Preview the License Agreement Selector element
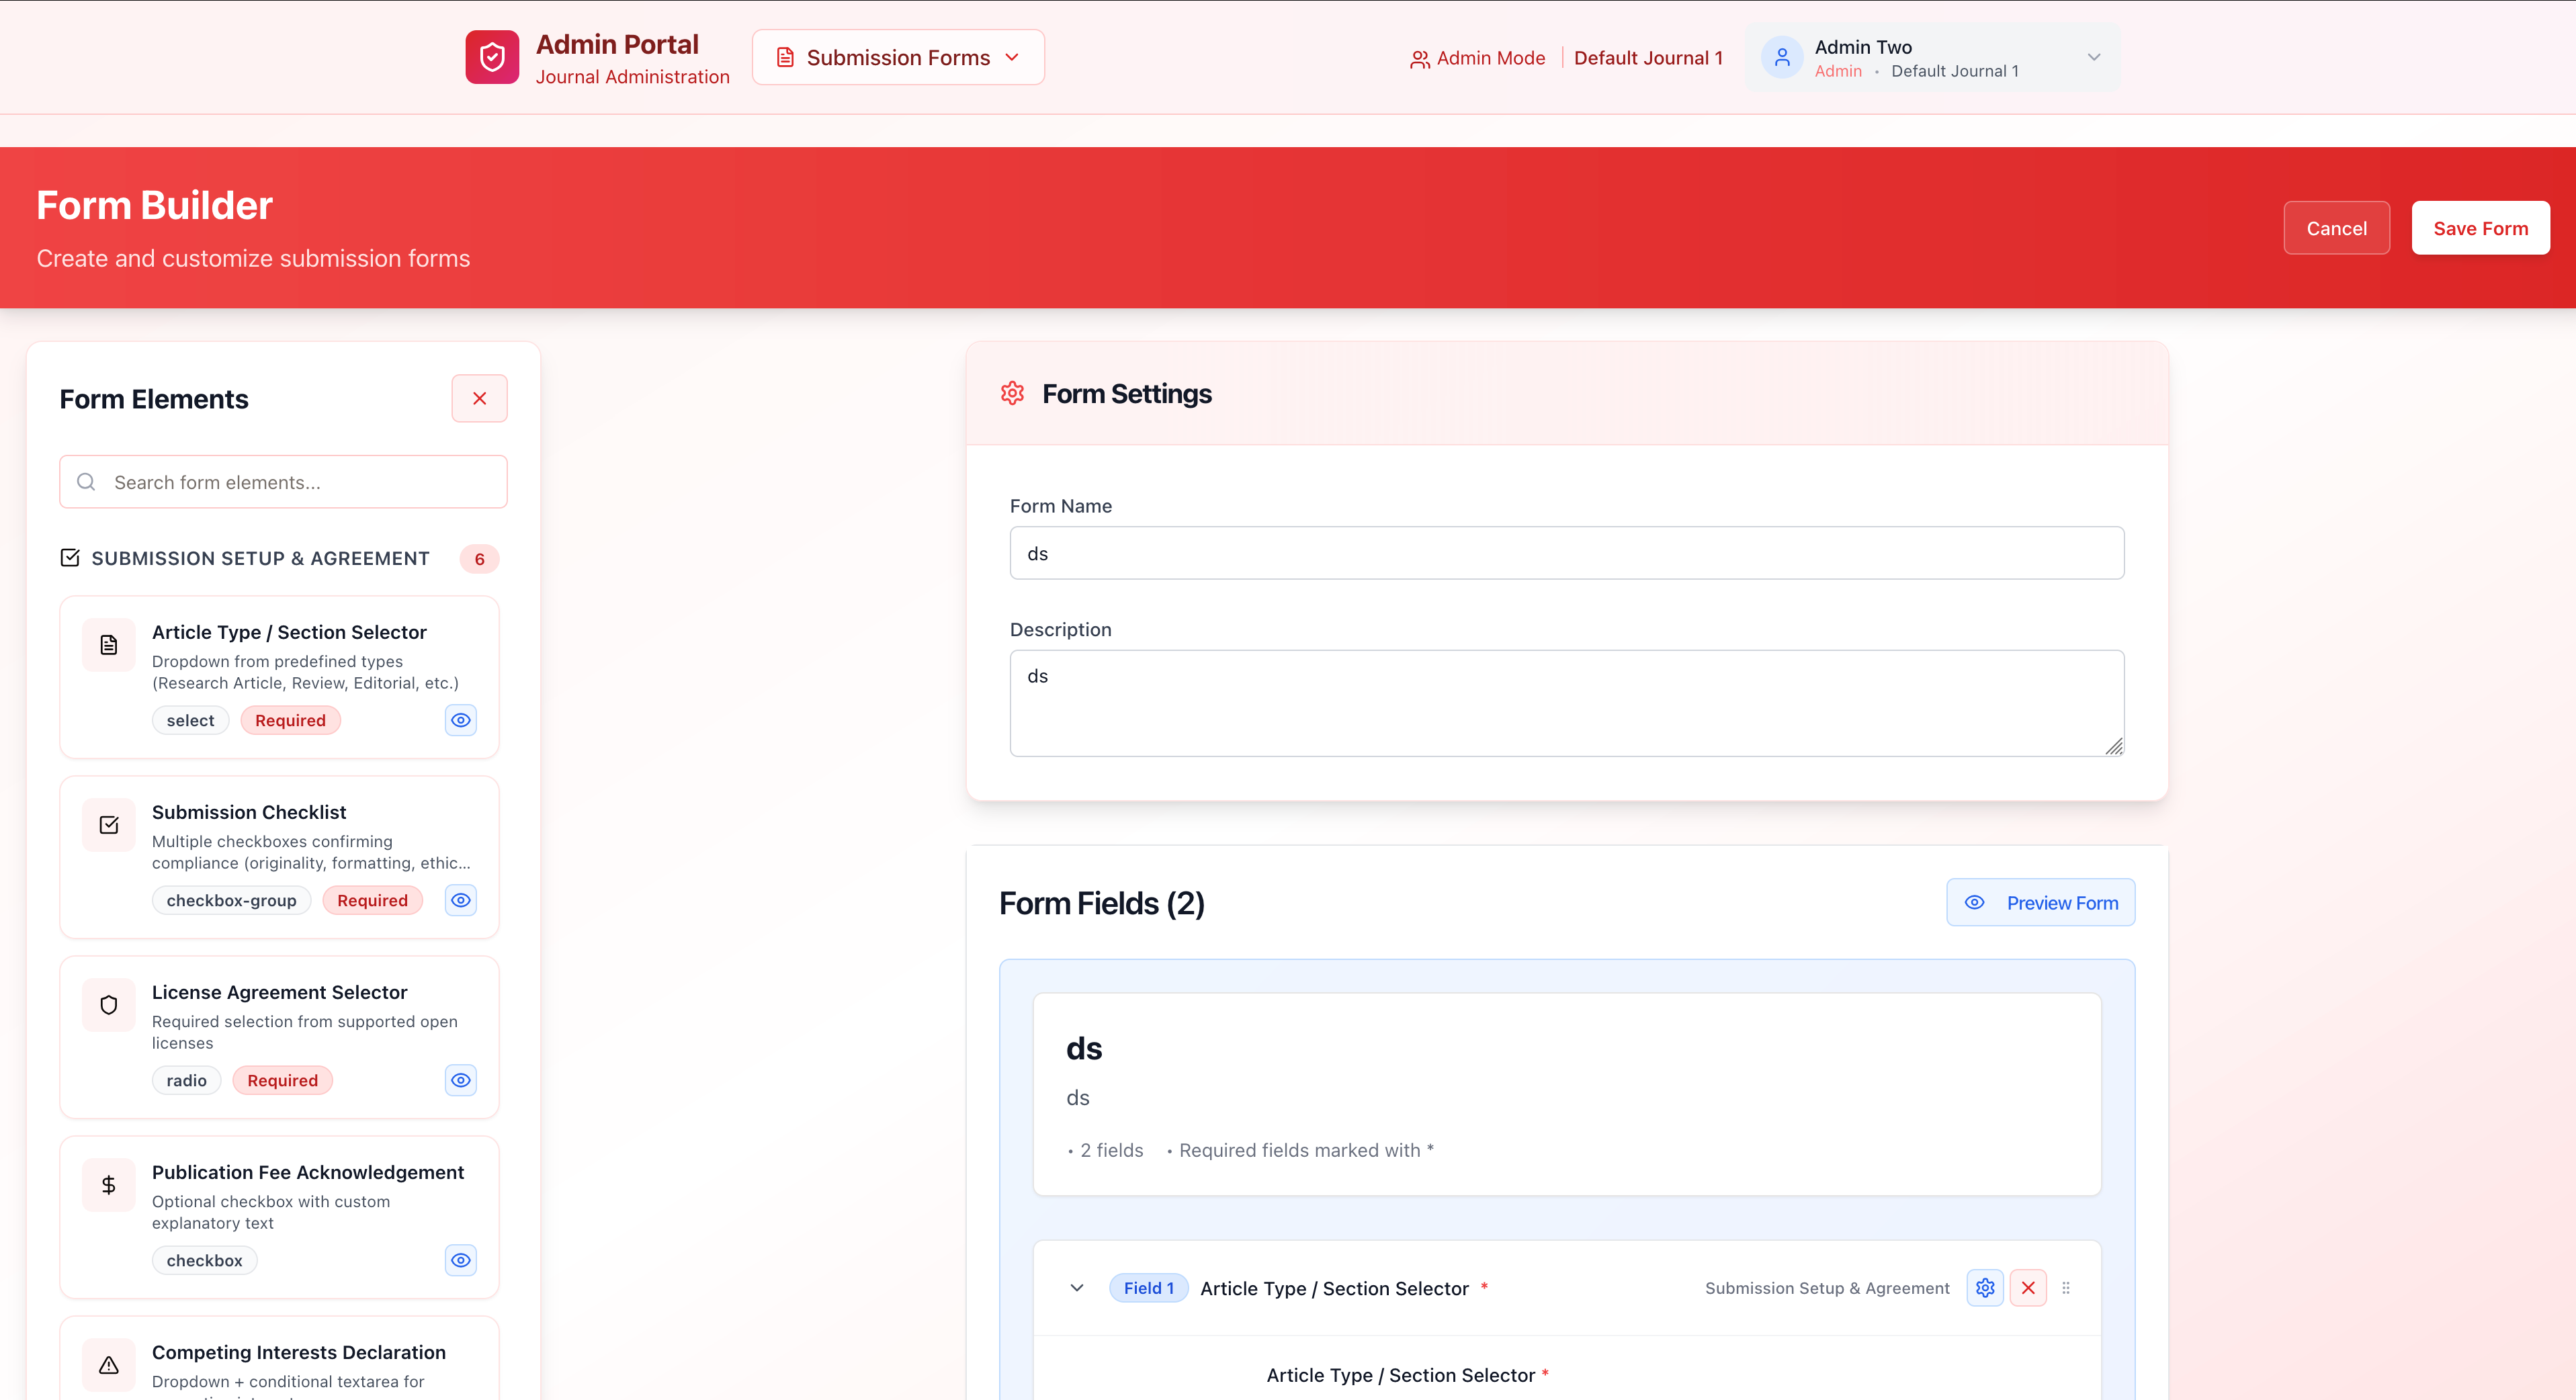The width and height of the screenshot is (2576, 1400). coord(461,1080)
